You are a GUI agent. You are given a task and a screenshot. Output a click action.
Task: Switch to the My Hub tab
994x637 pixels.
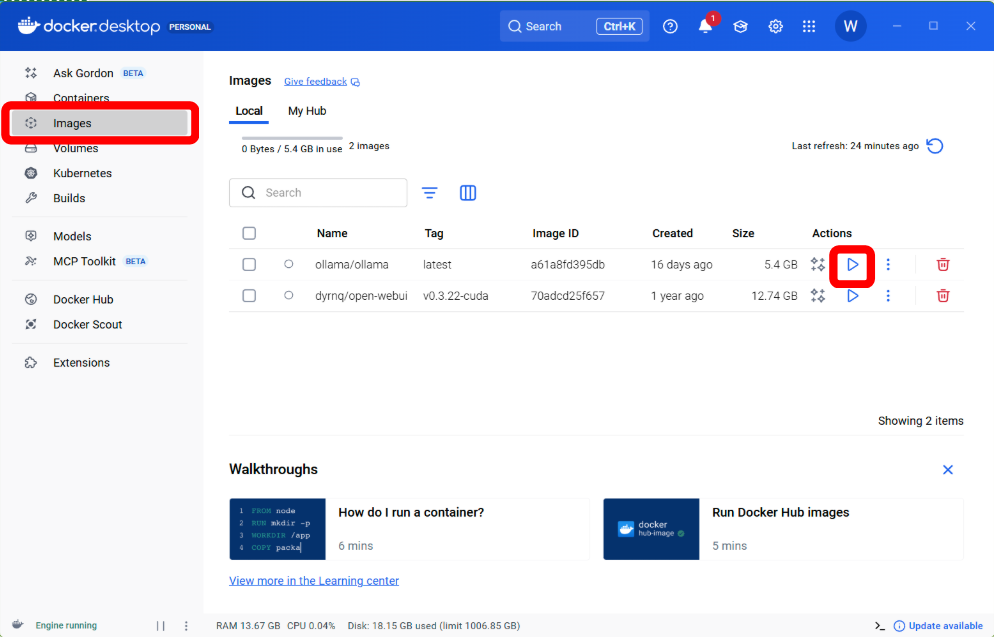tap(307, 111)
